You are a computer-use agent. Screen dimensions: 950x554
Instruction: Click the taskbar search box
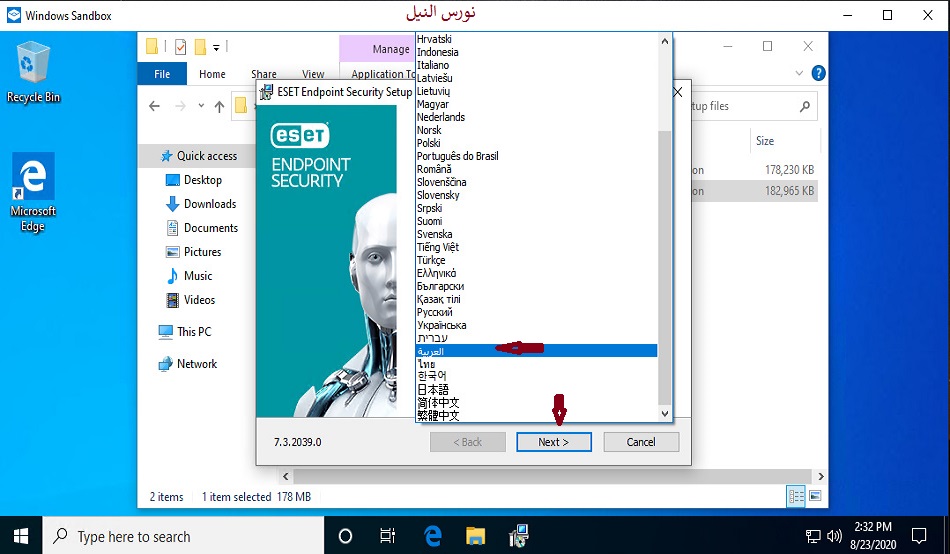click(185, 536)
